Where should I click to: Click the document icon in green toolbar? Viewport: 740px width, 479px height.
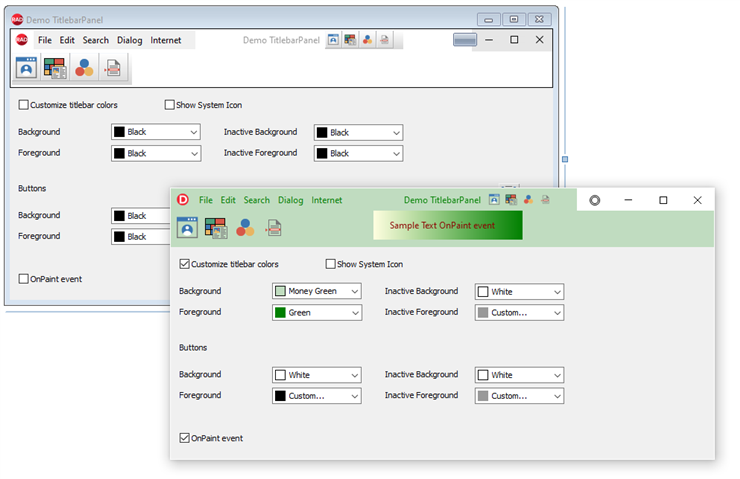tap(274, 228)
